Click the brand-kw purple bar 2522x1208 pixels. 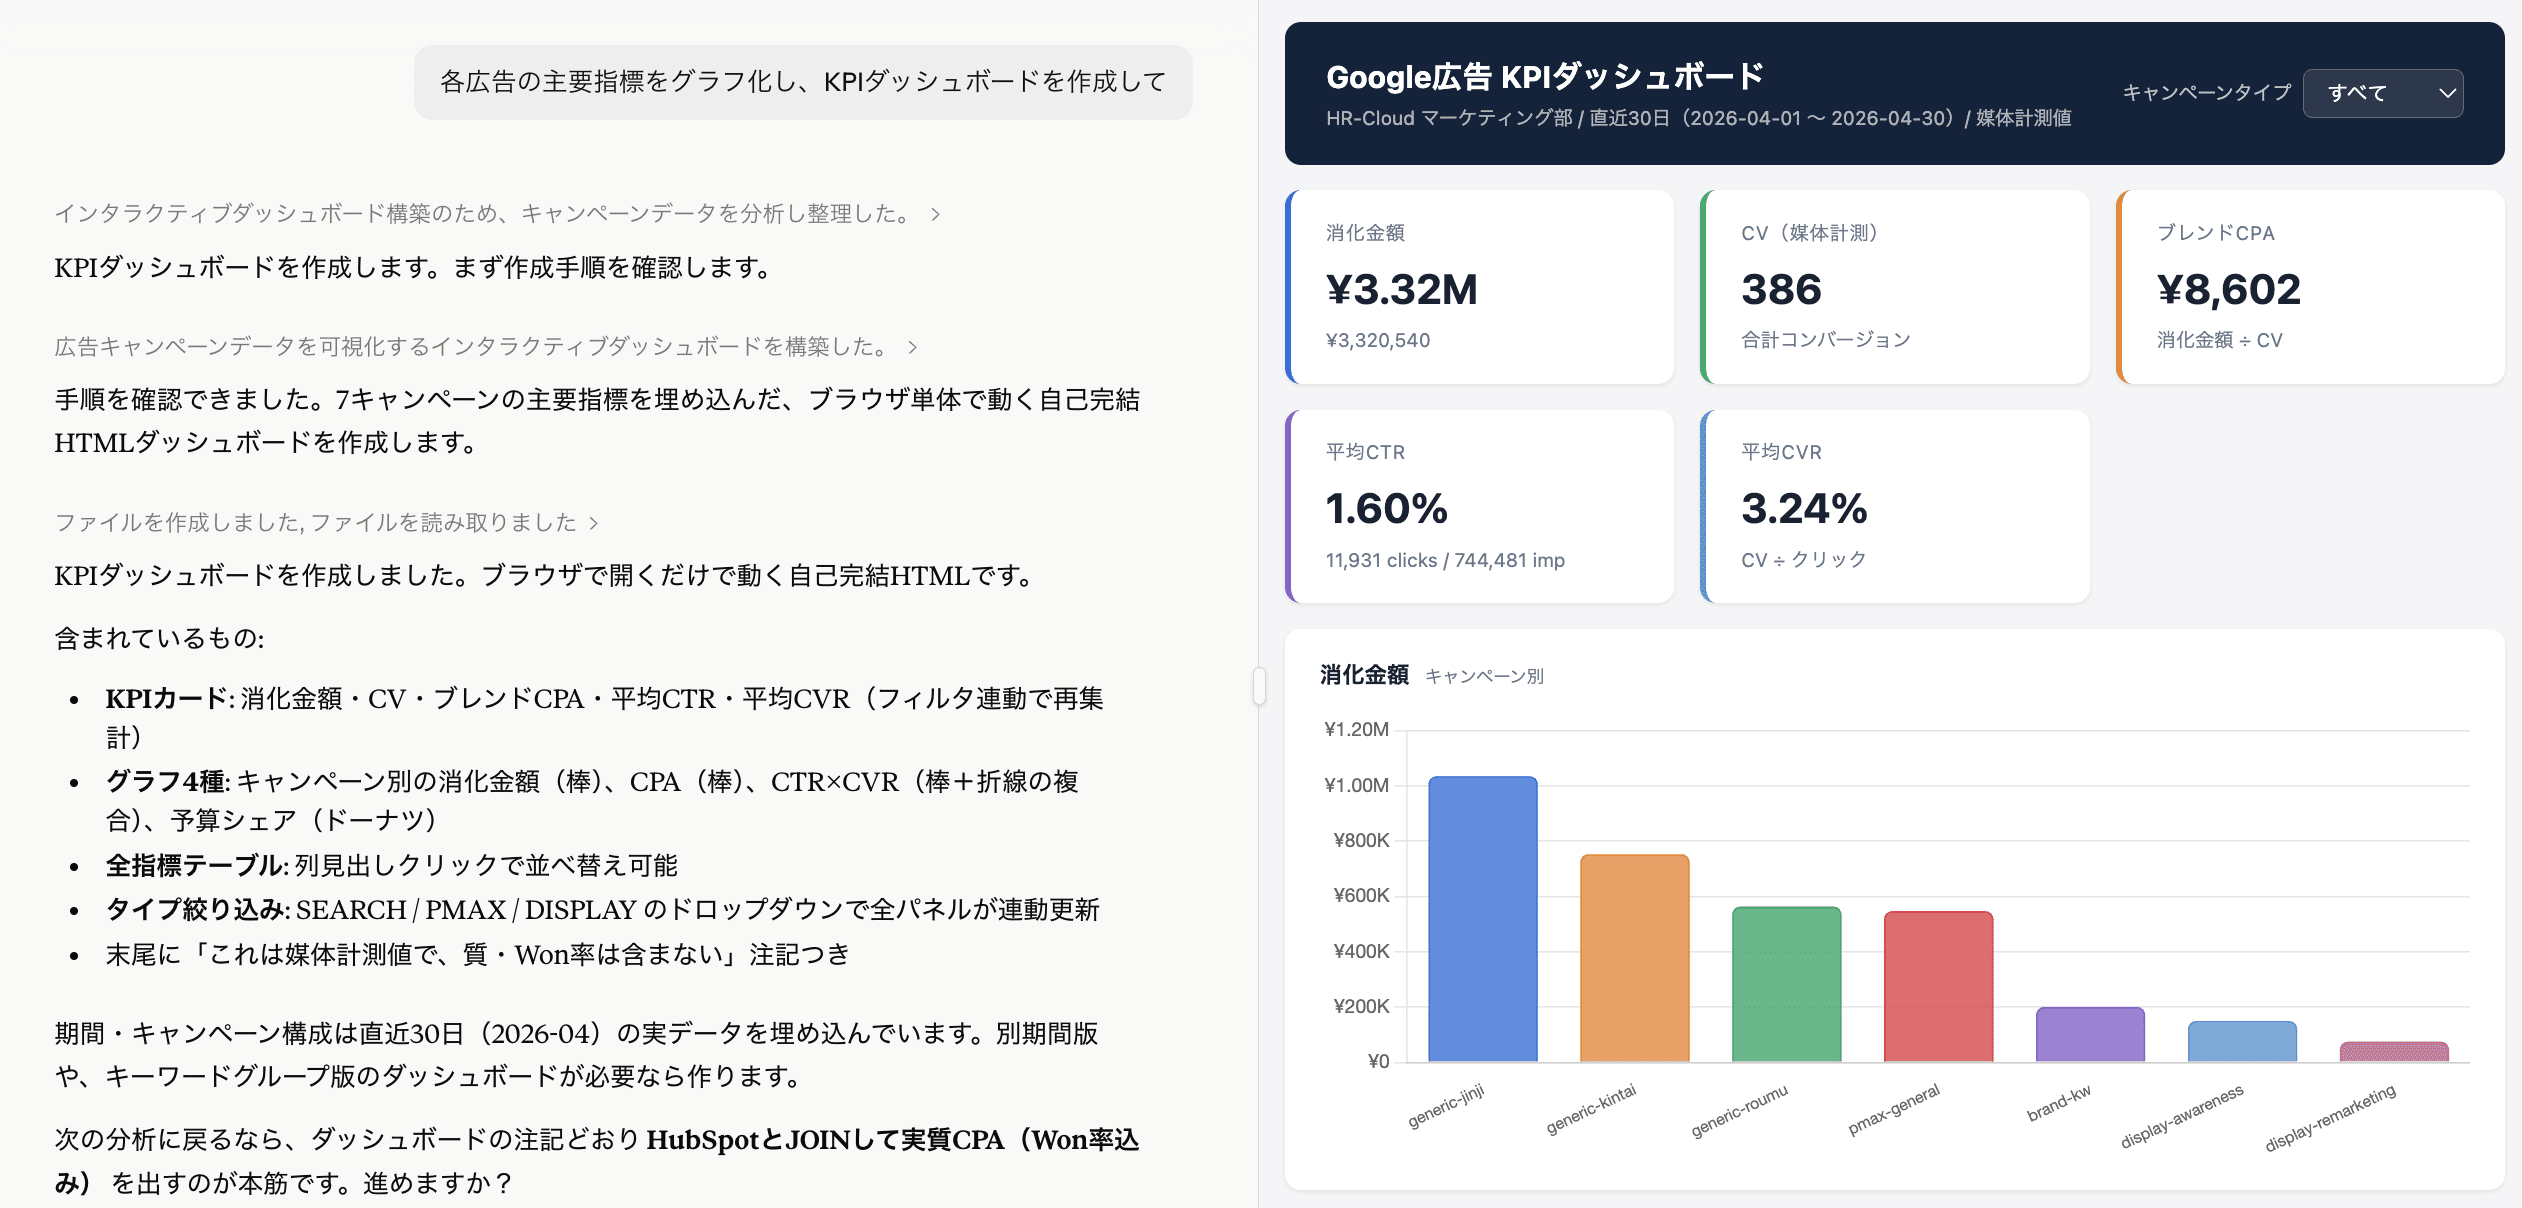pos(2091,1035)
